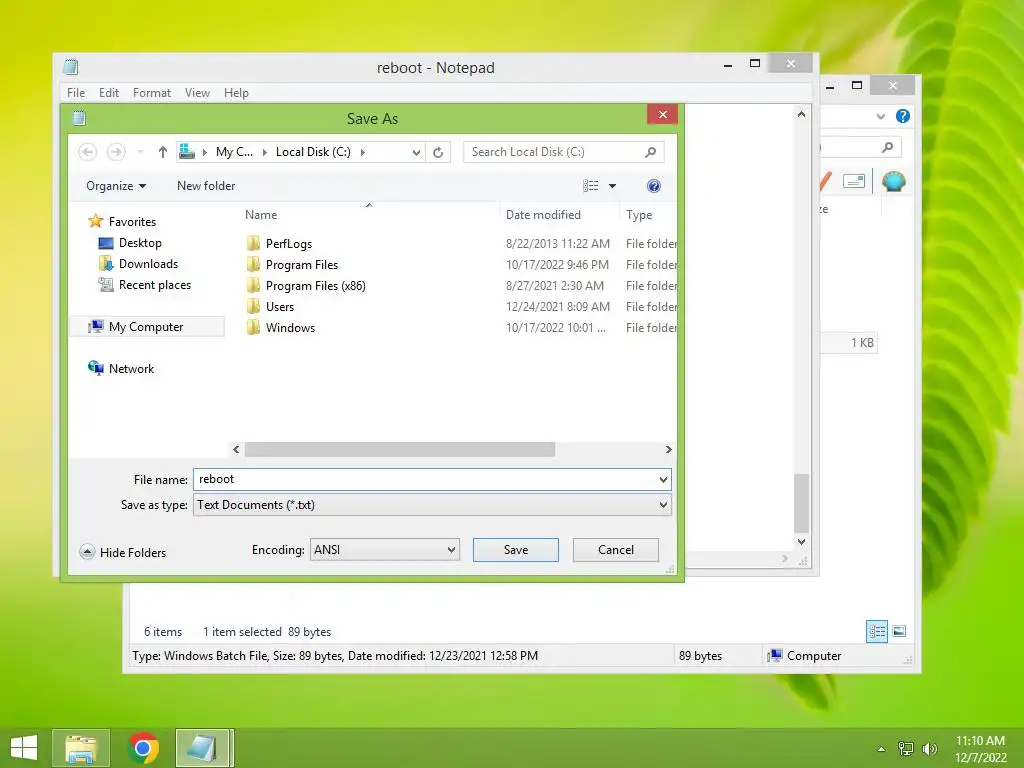The height and width of the screenshot is (768, 1024).
Task: Go up one folder level
Action: click(163, 152)
